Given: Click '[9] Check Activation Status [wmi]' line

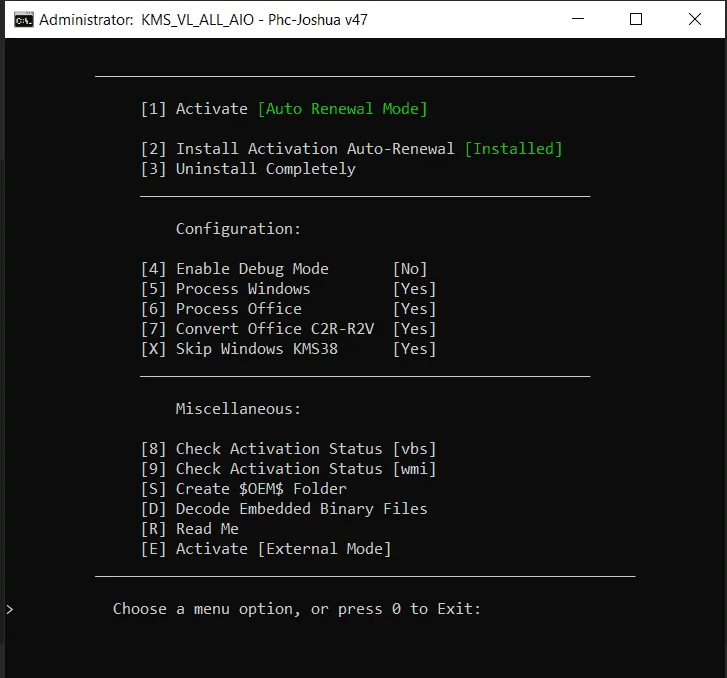Looking at the screenshot, I should (289, 469).
